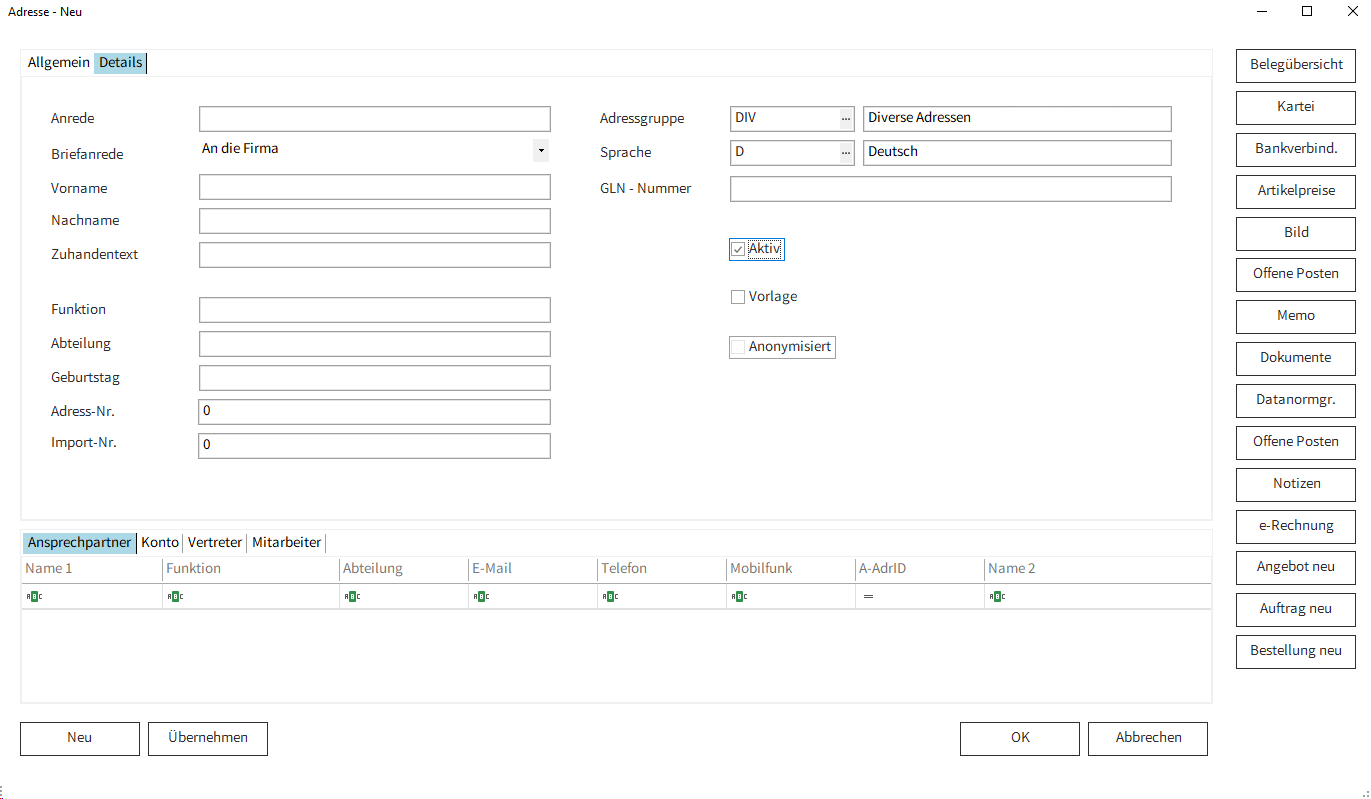Click the filter icon under E-Mail column
Image resolution: width=1371 pixels, height=799 pixels.
click(x=480, y=597)
